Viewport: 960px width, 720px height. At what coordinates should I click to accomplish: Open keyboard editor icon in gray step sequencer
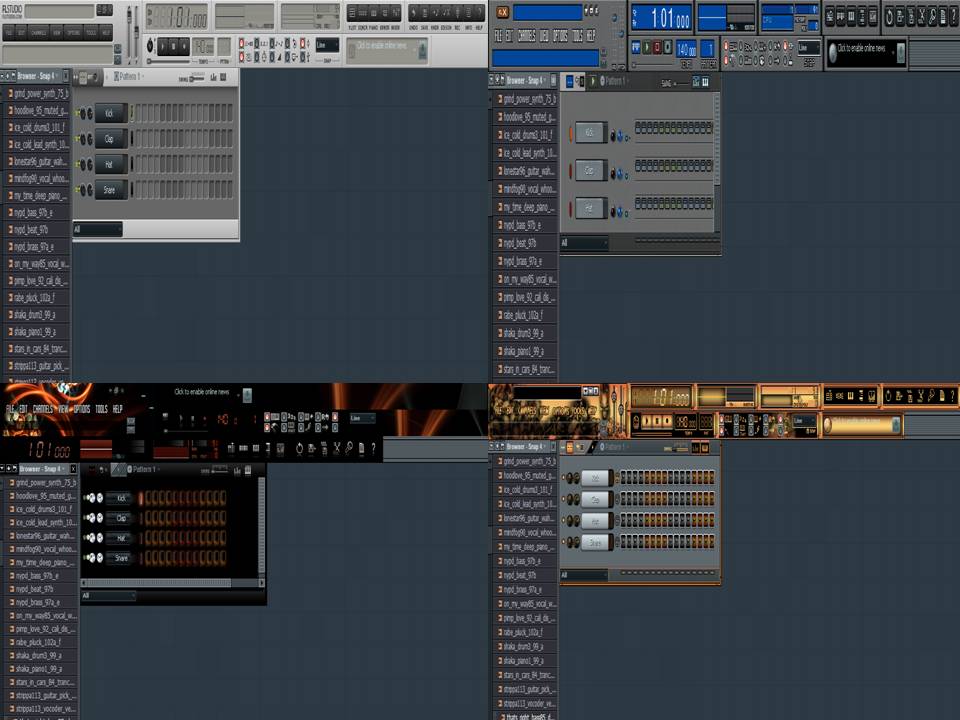click(x=223, y=77)
